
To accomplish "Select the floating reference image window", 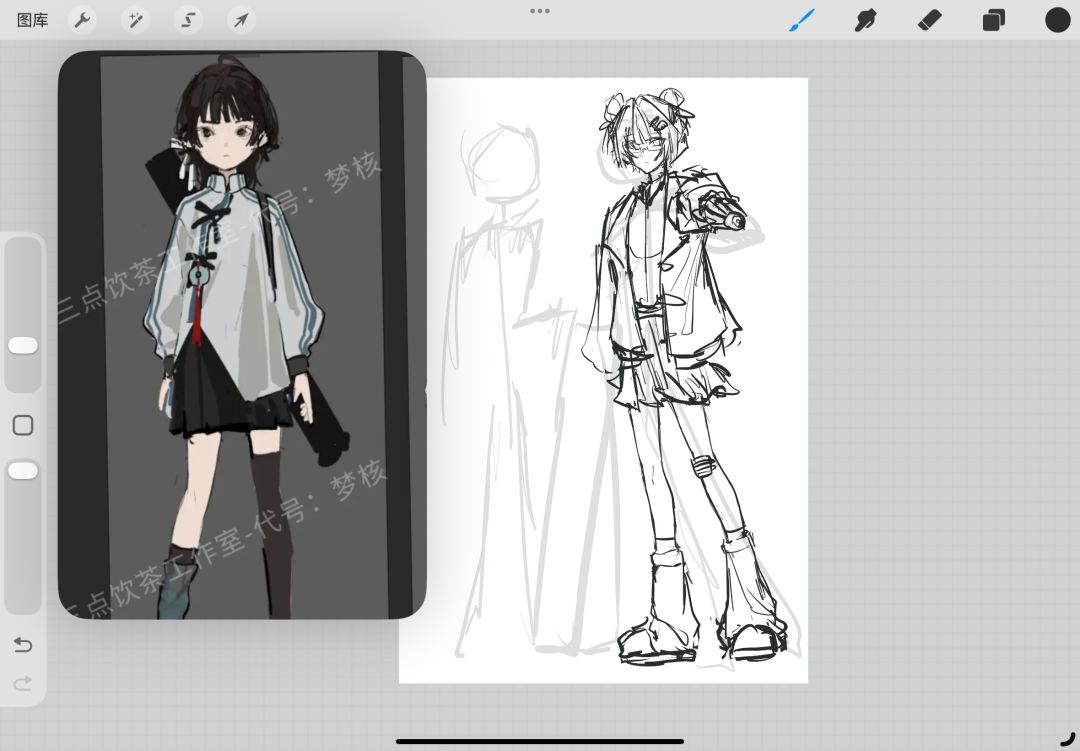I will 242,335.
